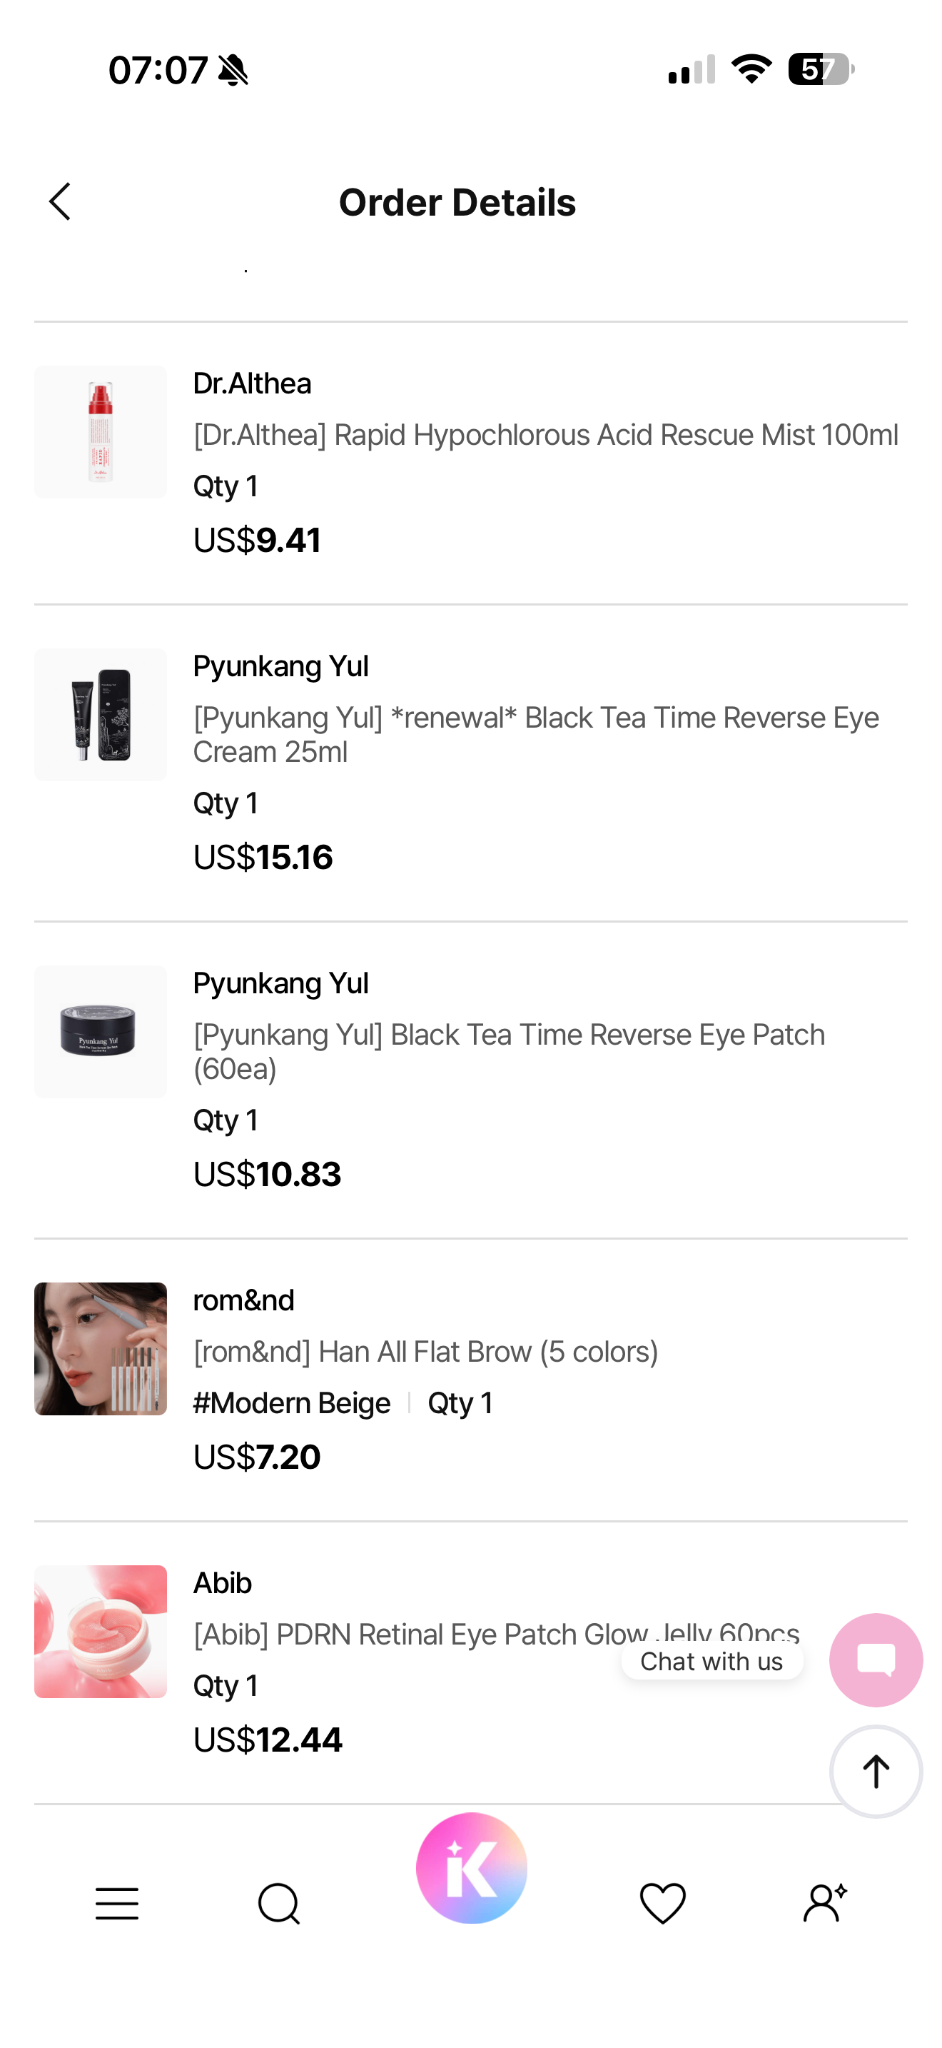
Task: Open the Abib eye patch thumbnail
Action: tap(101, 1631)
